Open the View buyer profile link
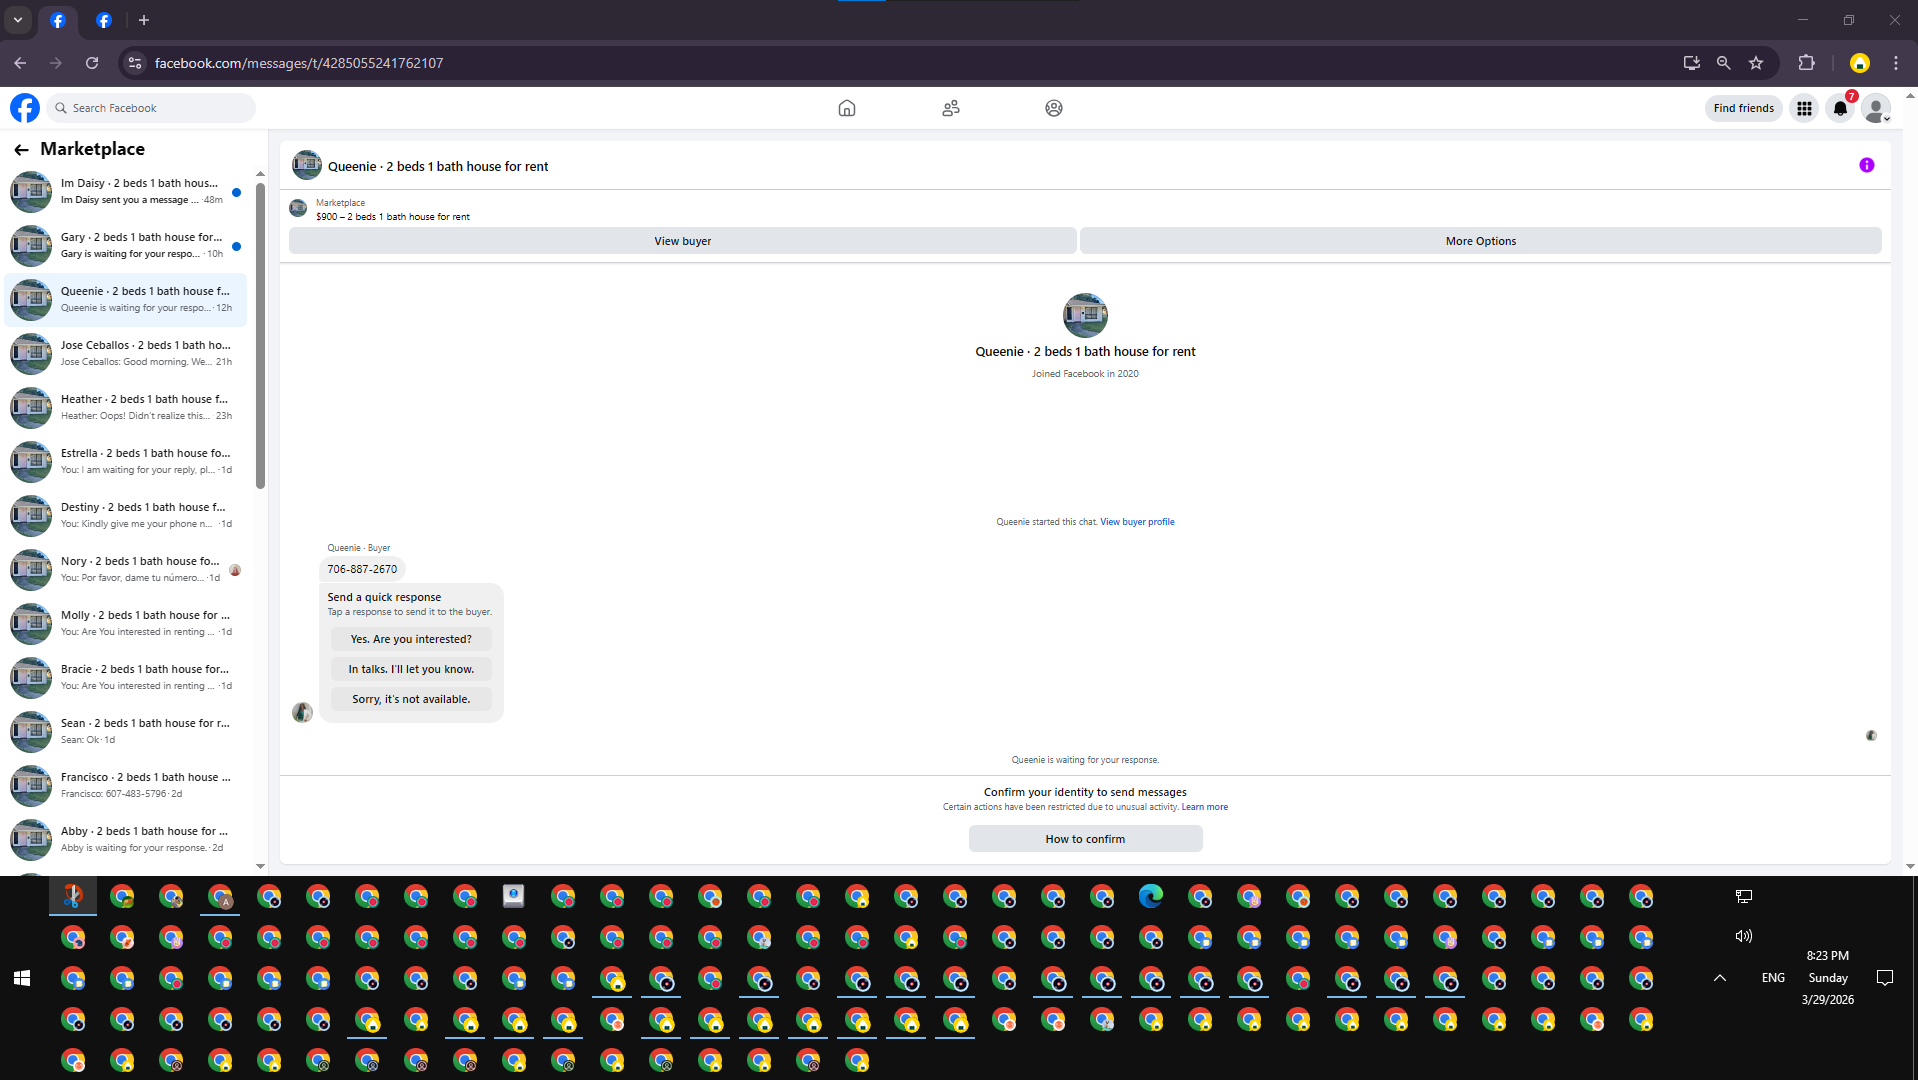 1137,522
